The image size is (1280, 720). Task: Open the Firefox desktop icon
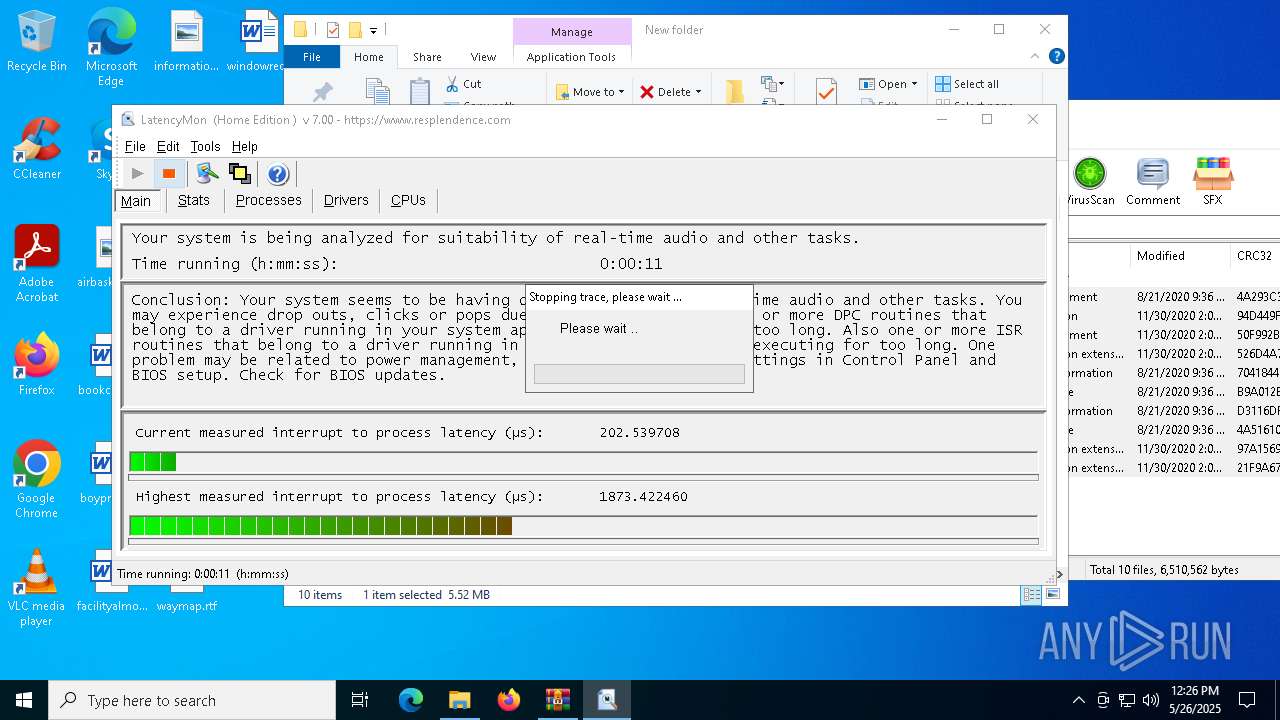37,364
